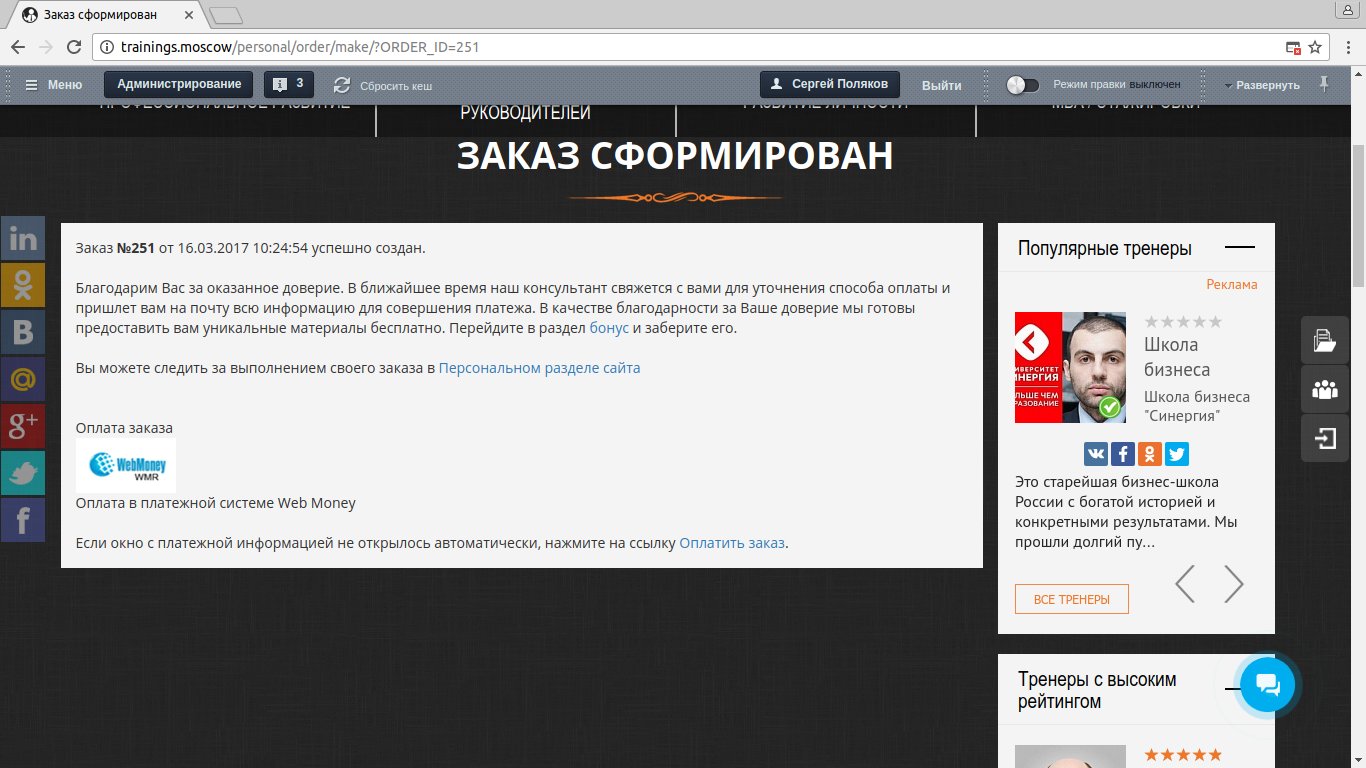Click the login arrow icon on right edge
The width and height of the screenshot is (1366, 768).
[x=1325, y=438]
